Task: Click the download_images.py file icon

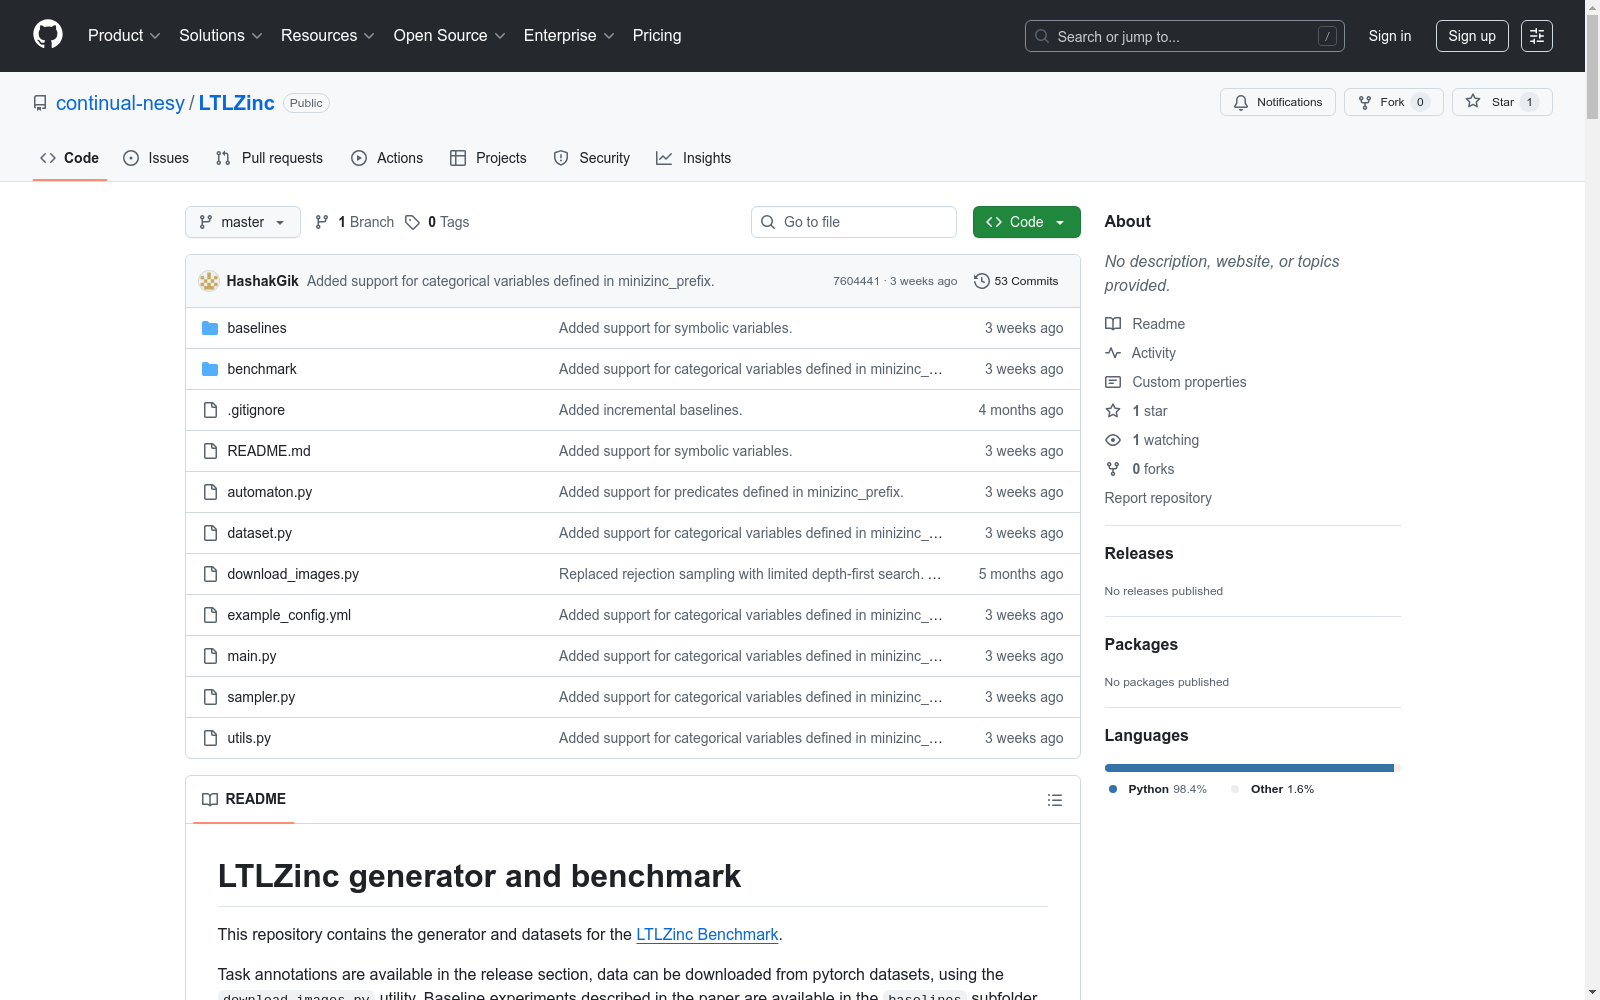Action: 210,574
